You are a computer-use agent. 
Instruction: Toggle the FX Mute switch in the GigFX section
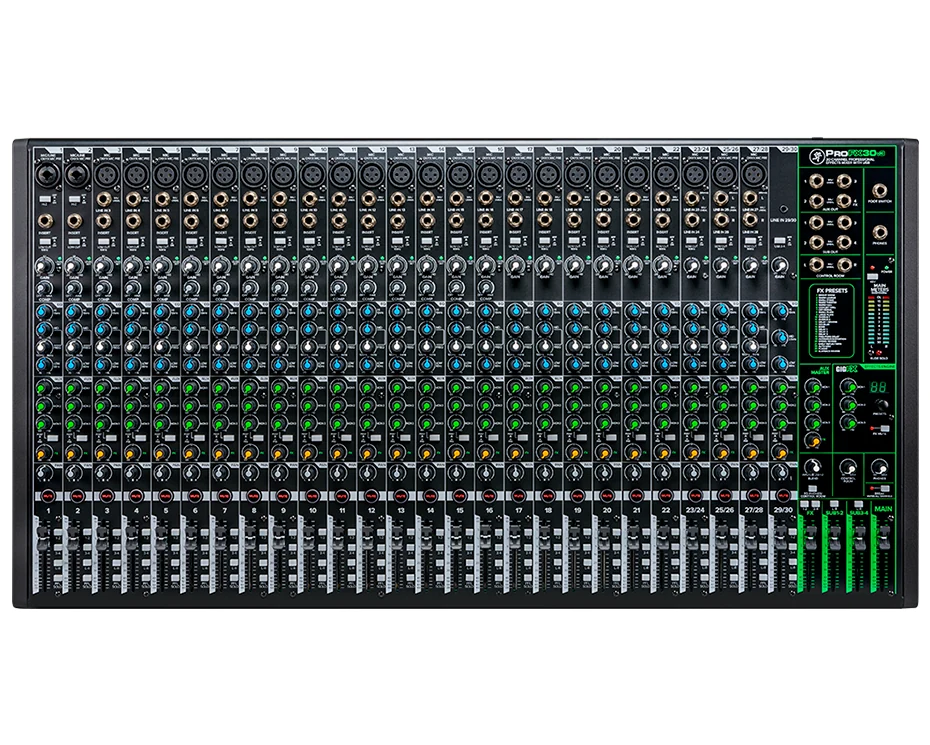pyautogui.click(x=885, y=429)
